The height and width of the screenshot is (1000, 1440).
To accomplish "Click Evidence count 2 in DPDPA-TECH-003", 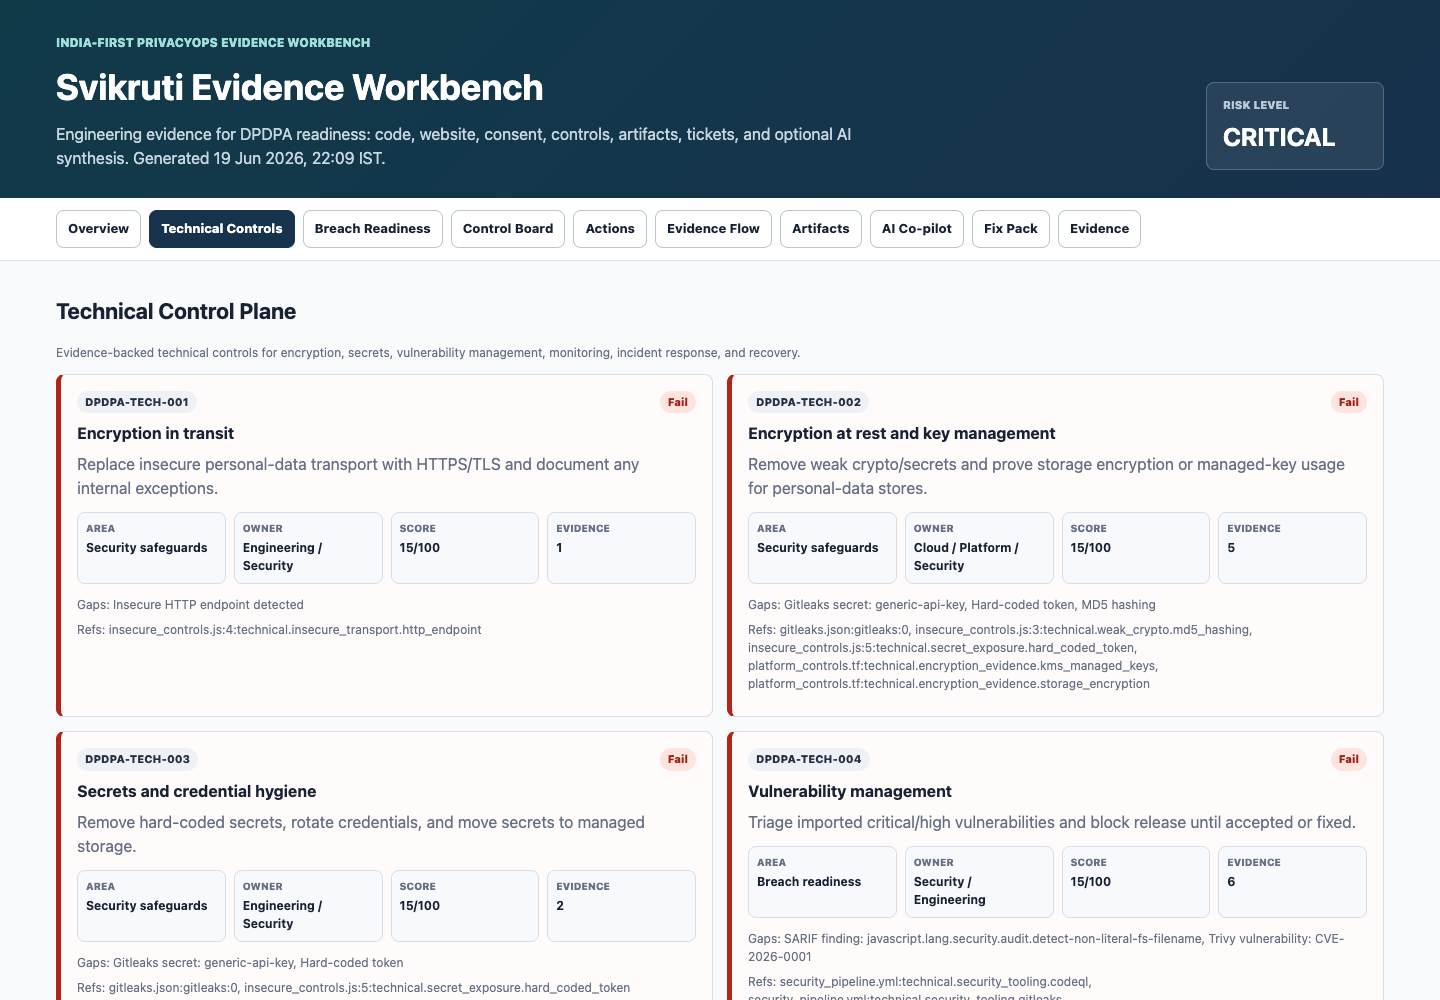I will click(621, 906).
